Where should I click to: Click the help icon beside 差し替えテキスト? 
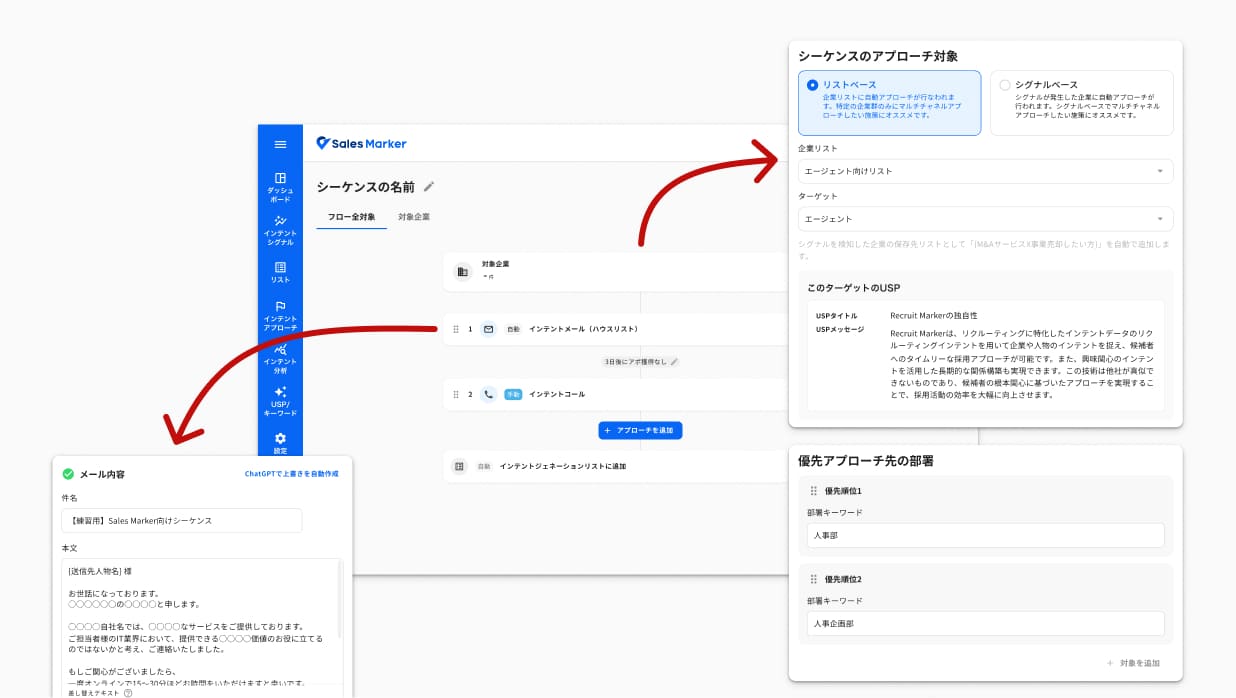[x=128, y=693]
